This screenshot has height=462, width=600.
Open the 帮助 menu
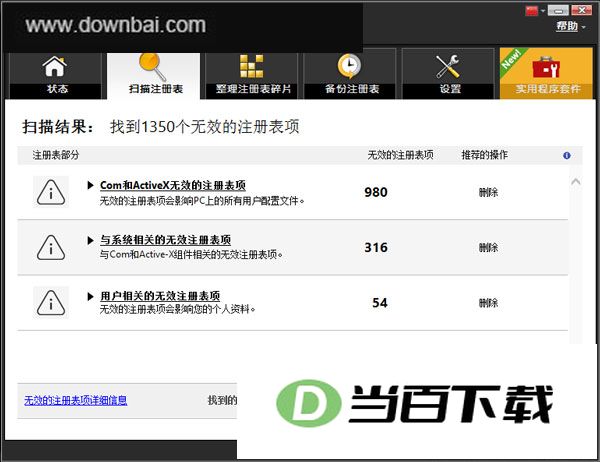pos(570,26)
